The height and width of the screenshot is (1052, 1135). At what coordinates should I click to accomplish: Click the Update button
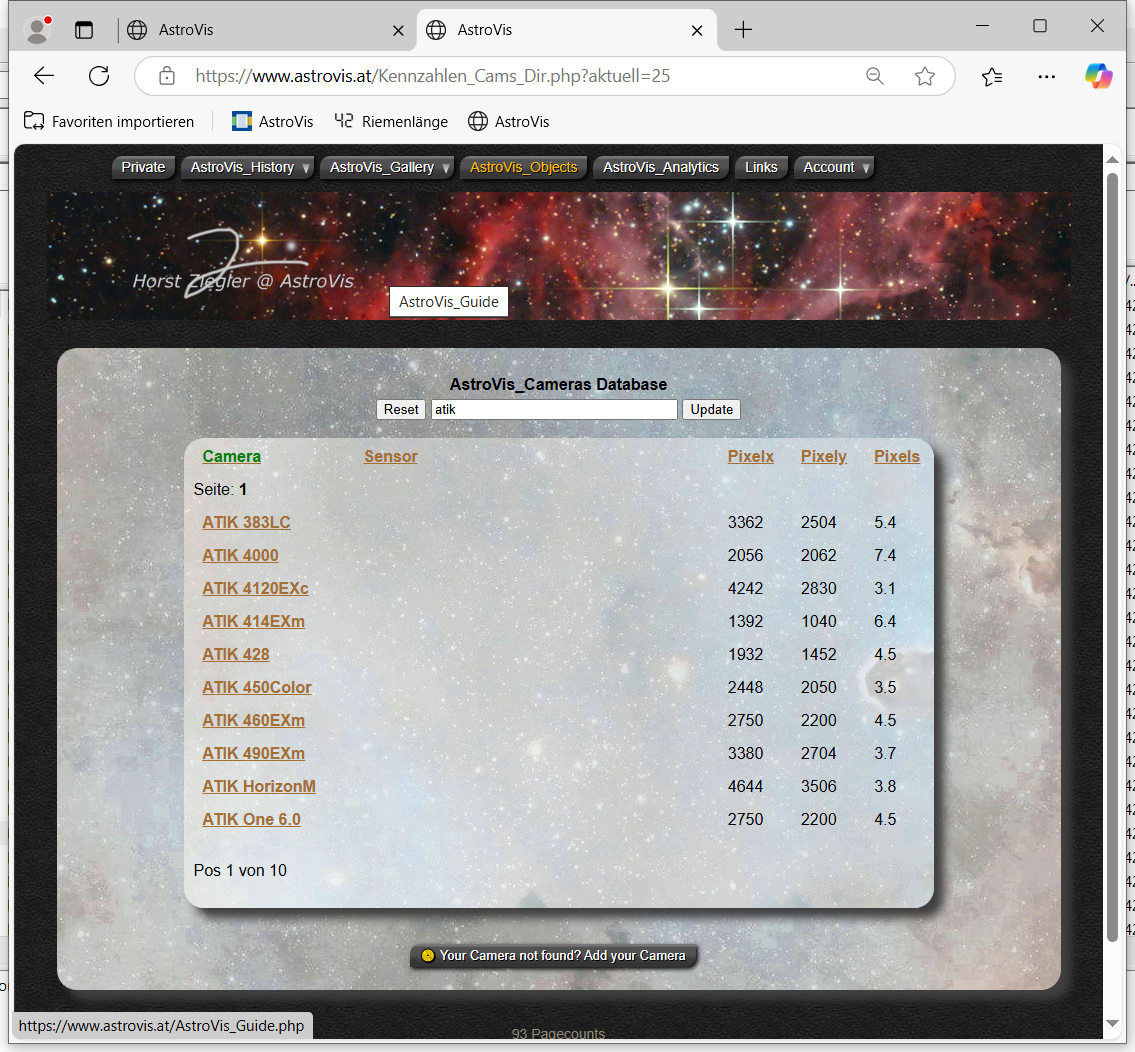[x=711, y=409]
